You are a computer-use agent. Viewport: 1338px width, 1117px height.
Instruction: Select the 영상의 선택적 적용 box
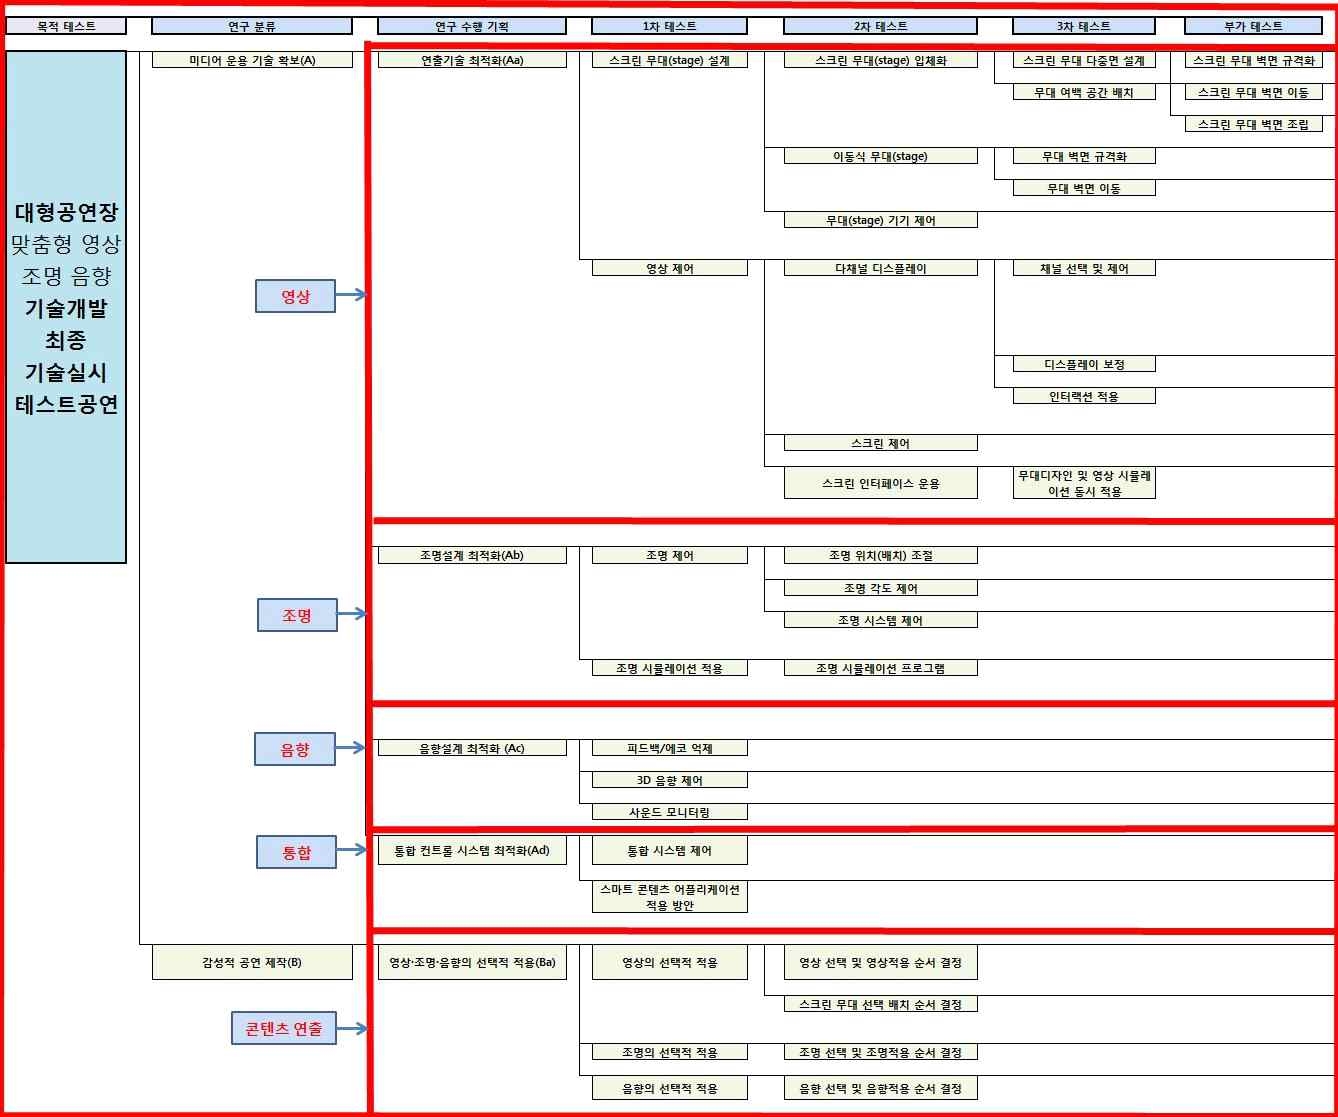[669, 962]
